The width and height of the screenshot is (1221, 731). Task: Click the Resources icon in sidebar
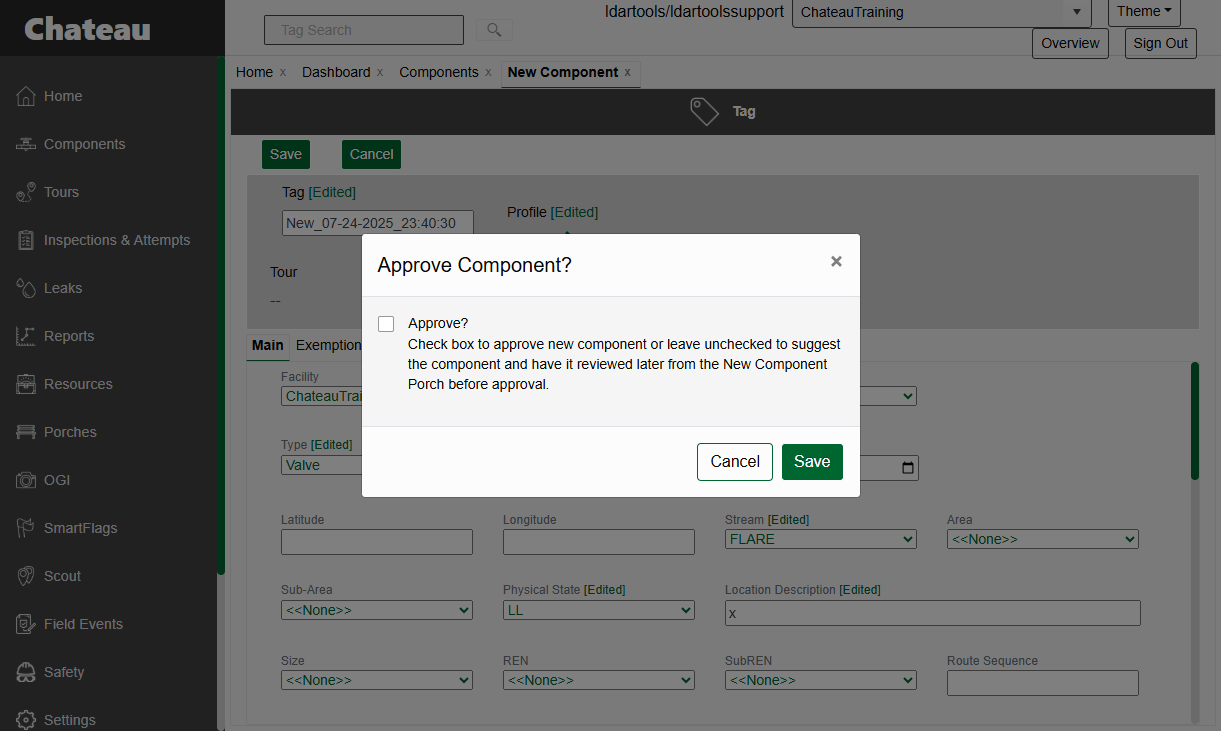pos(26,384)
